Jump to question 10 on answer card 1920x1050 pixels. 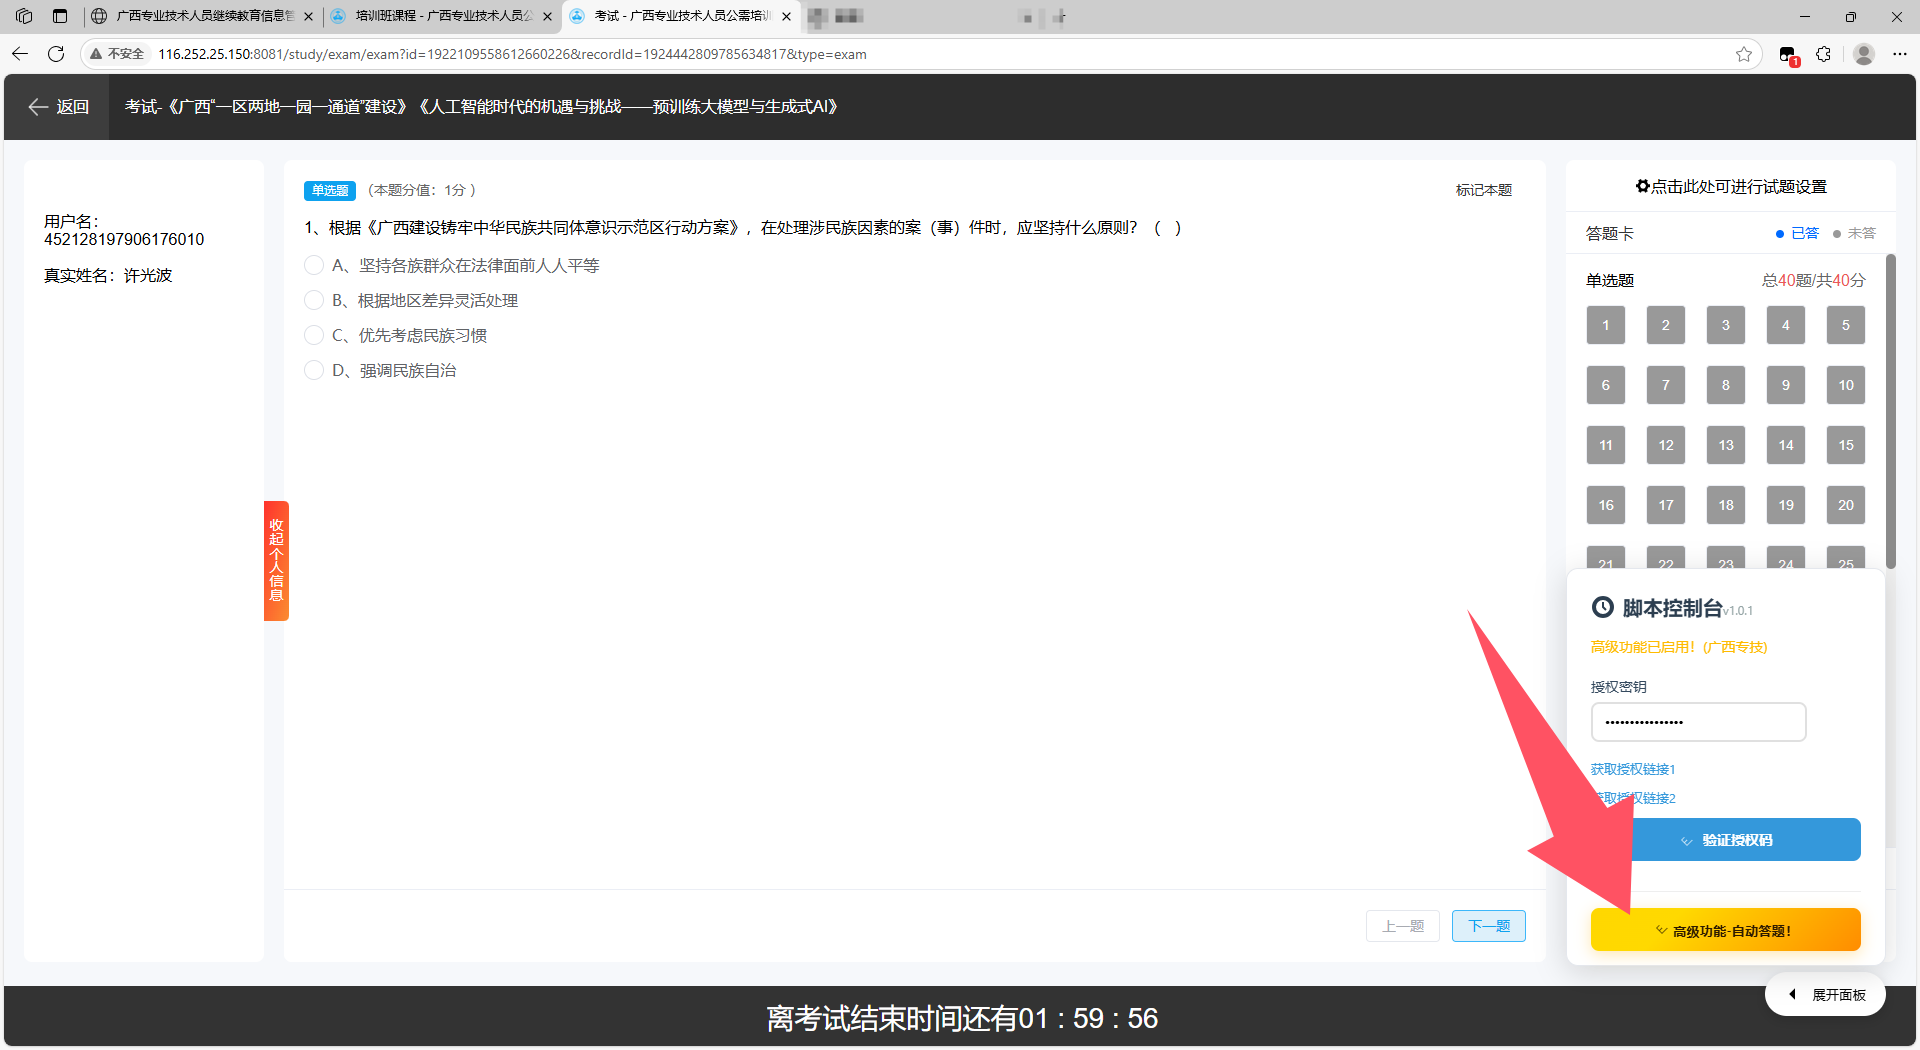(x=1846, y=385)
